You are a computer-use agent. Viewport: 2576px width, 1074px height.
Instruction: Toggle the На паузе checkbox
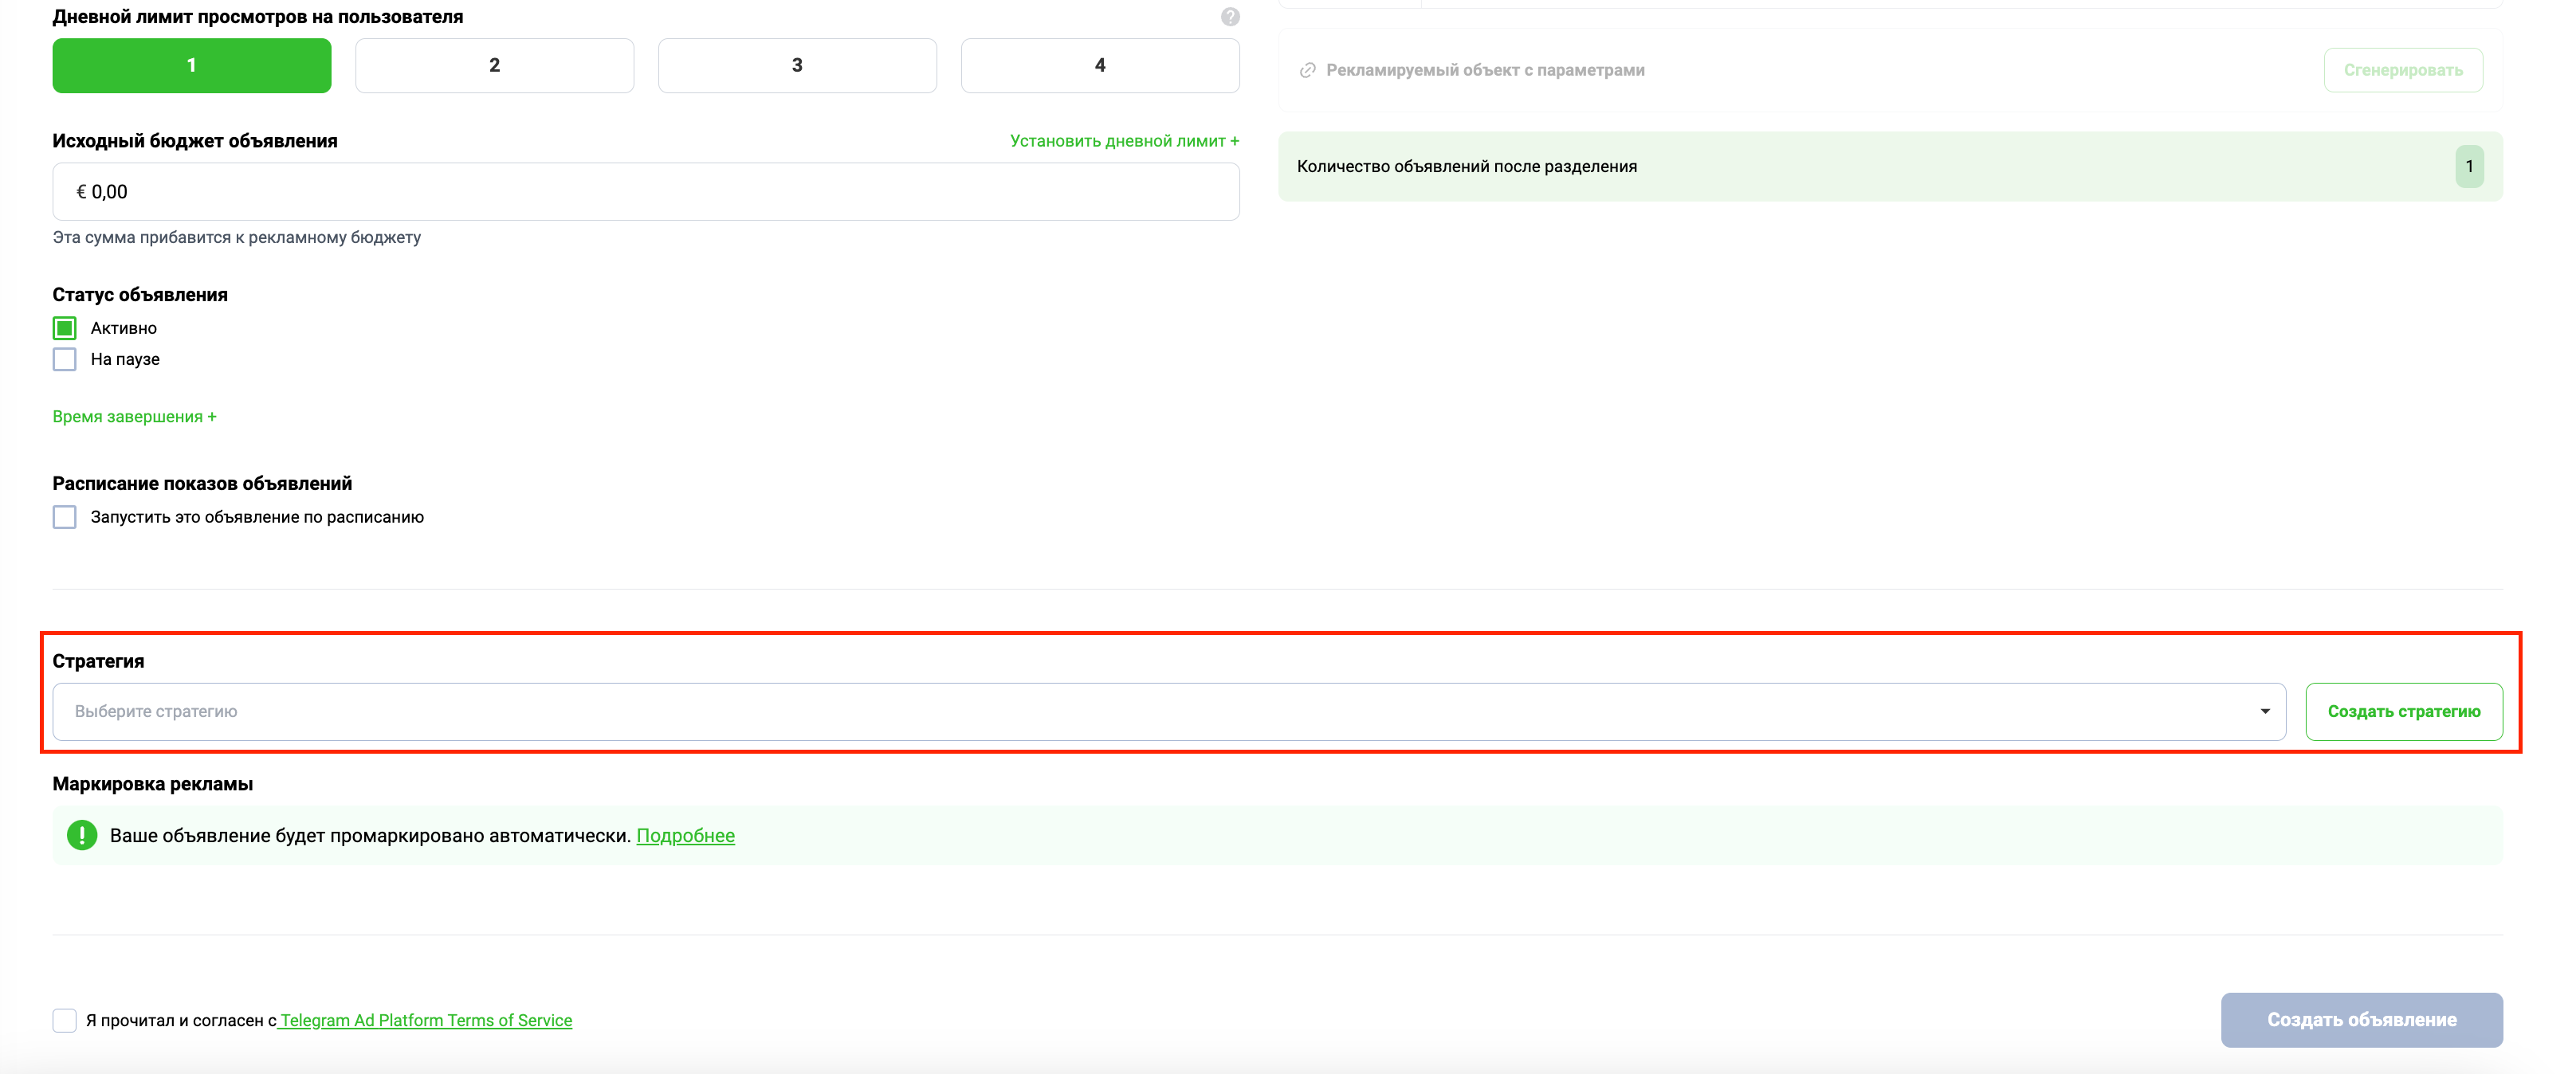coord(65,359)
